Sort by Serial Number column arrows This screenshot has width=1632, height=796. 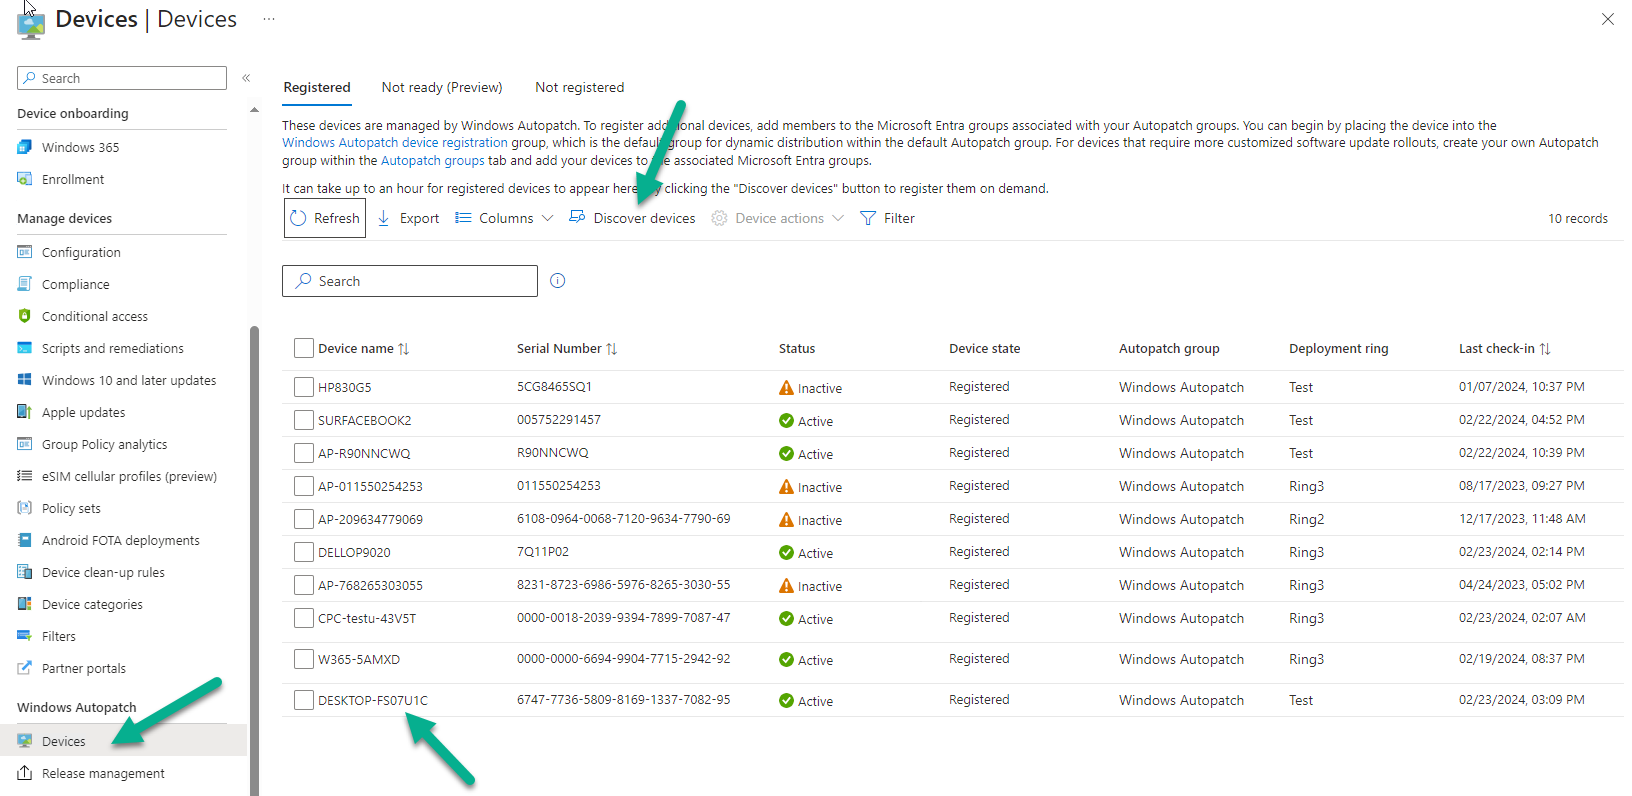click(612, 349)
